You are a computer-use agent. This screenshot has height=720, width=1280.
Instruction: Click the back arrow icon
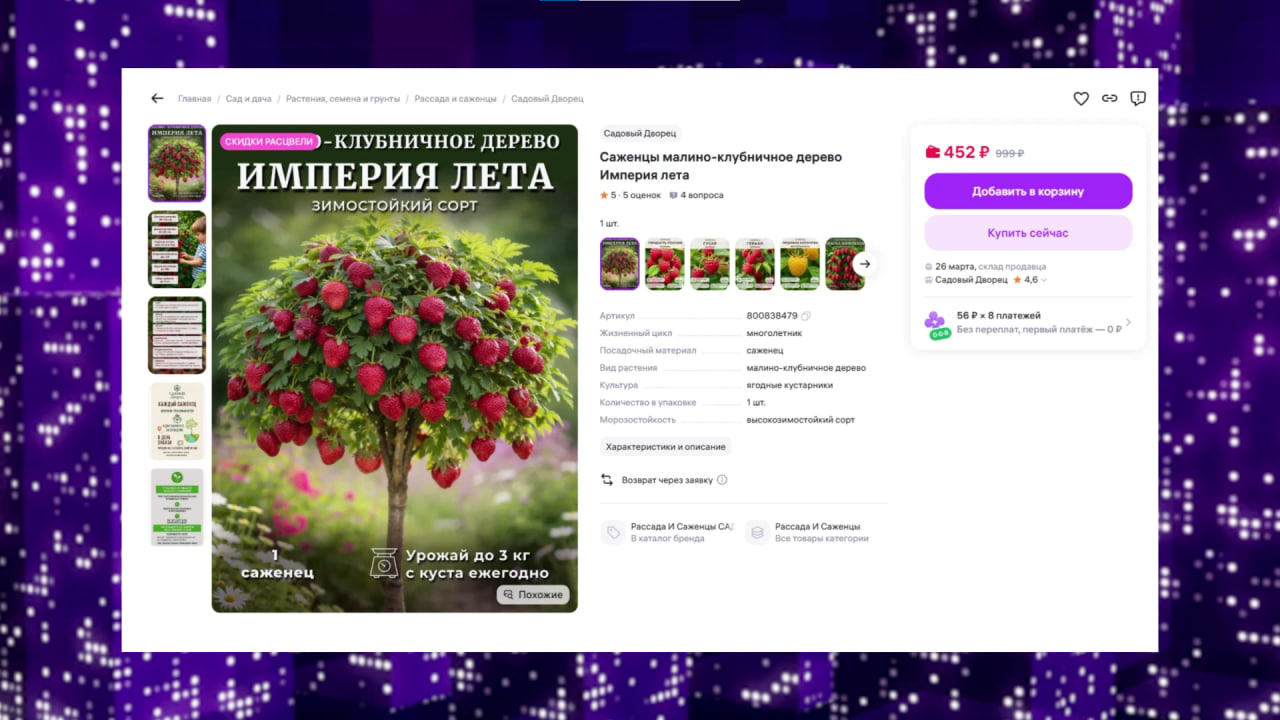click(157, 99)
